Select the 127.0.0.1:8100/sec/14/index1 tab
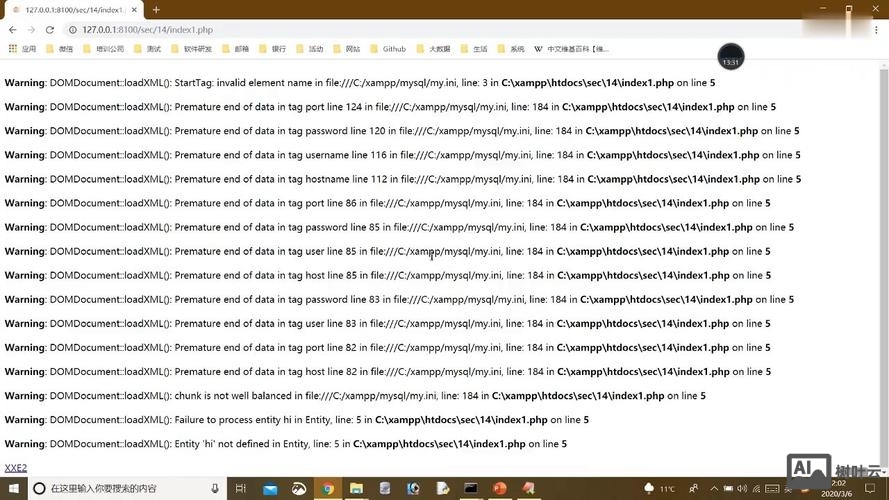This screenshot has width=889, height=500. (72, 9)
